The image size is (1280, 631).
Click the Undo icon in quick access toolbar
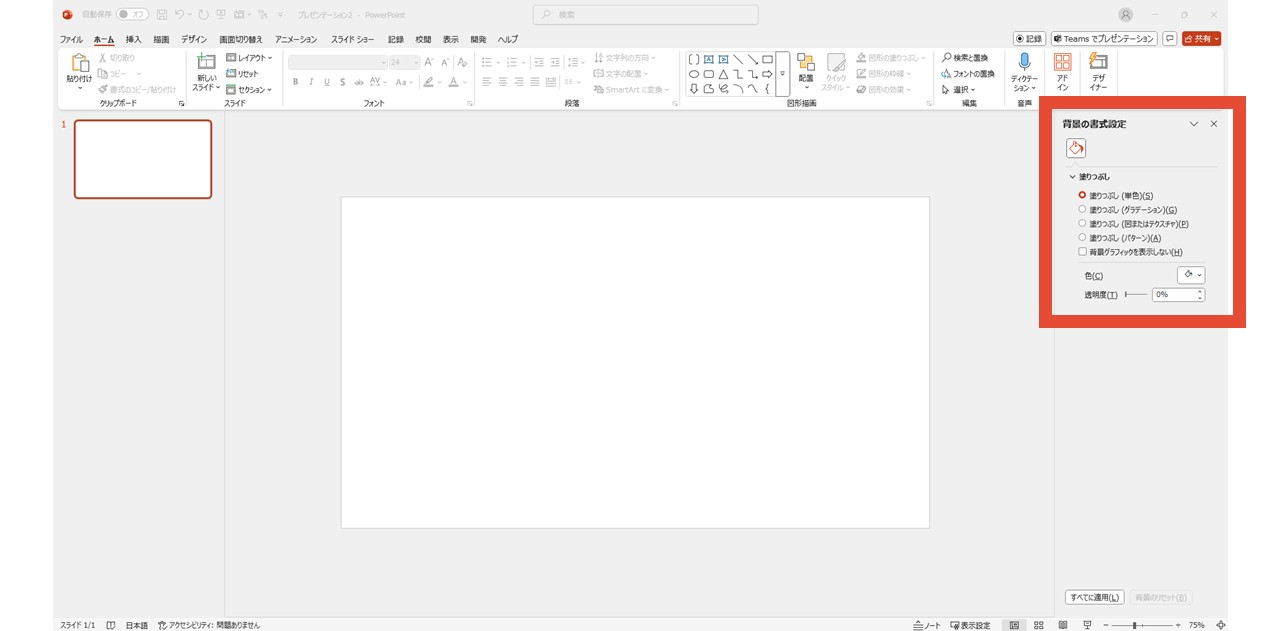(x=180, y=15)
